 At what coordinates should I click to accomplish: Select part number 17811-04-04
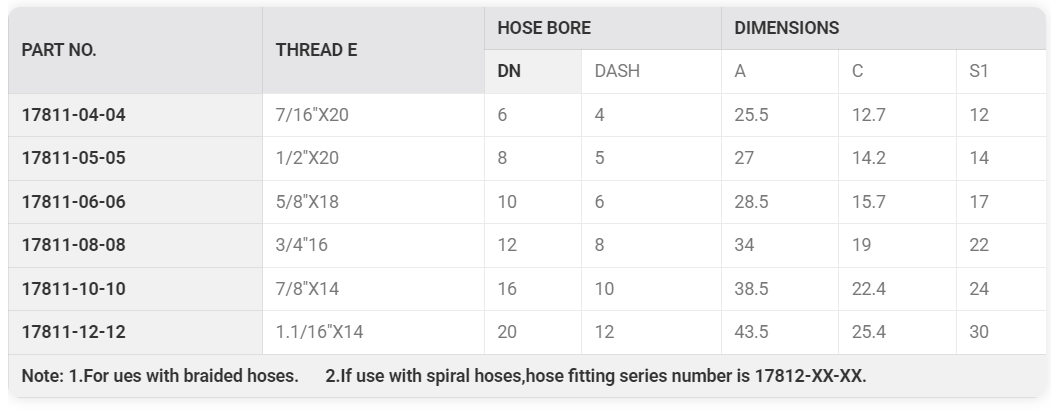[x=73, y=115]
